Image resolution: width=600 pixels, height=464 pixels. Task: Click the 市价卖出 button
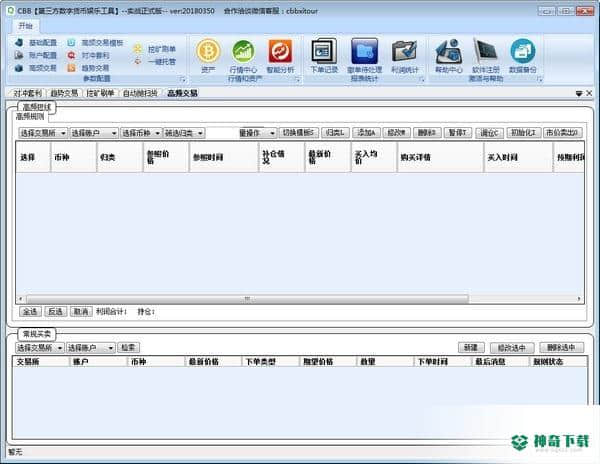(x=562, y=133)
